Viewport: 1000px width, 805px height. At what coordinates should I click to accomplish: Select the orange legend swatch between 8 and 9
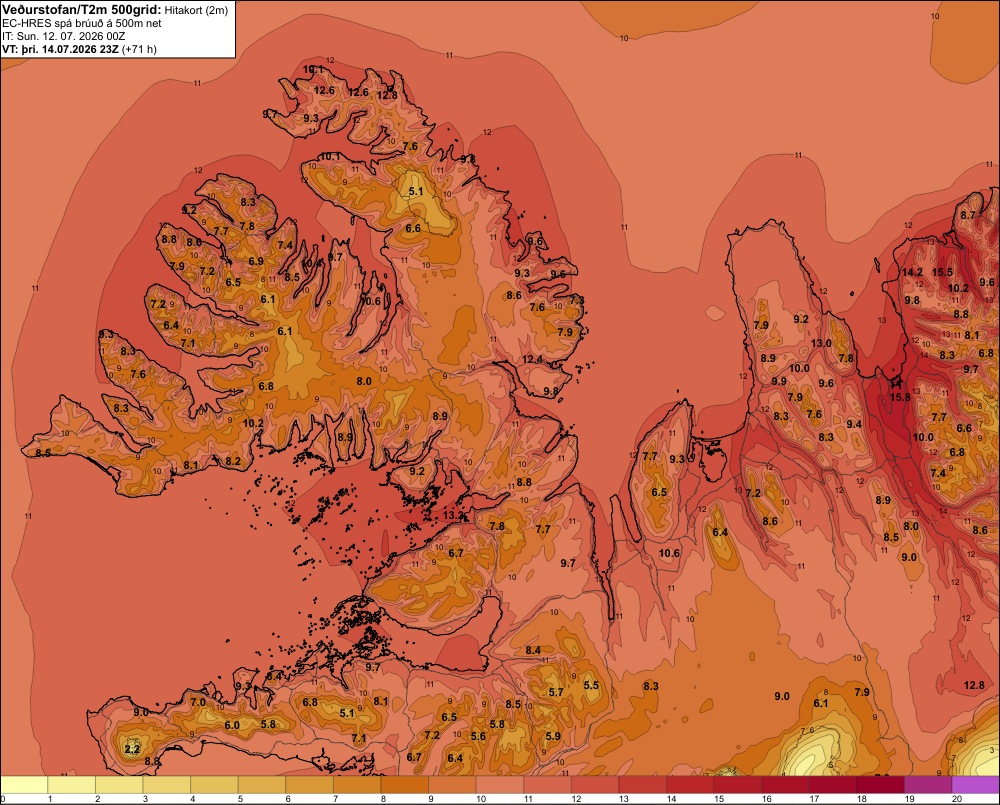(404, 785)
